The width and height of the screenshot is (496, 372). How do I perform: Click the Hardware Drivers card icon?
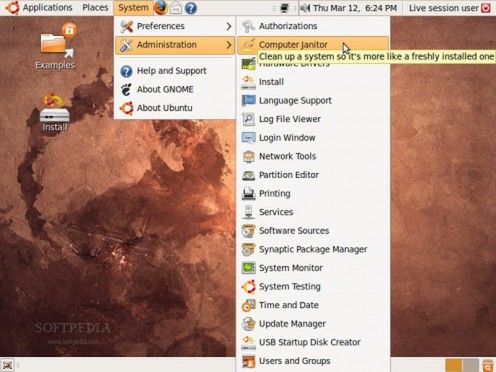248,64
